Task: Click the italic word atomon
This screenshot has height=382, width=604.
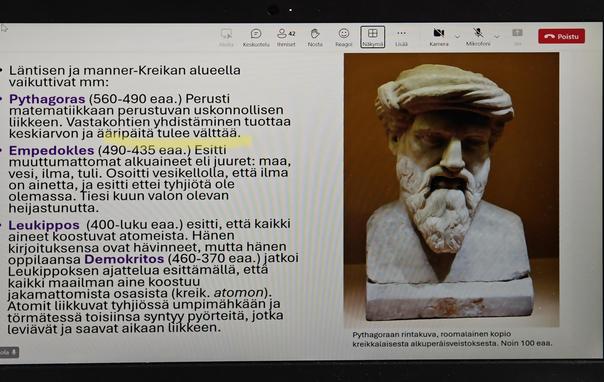Action: pos(239,293)
